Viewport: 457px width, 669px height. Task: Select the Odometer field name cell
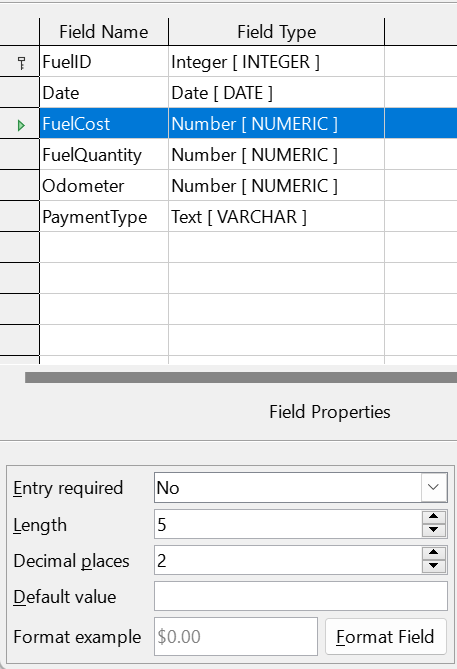coord(104,186)
